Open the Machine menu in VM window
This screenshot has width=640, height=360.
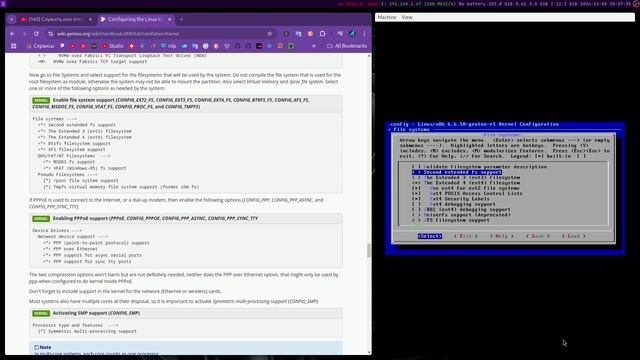[x=387, y=17]
